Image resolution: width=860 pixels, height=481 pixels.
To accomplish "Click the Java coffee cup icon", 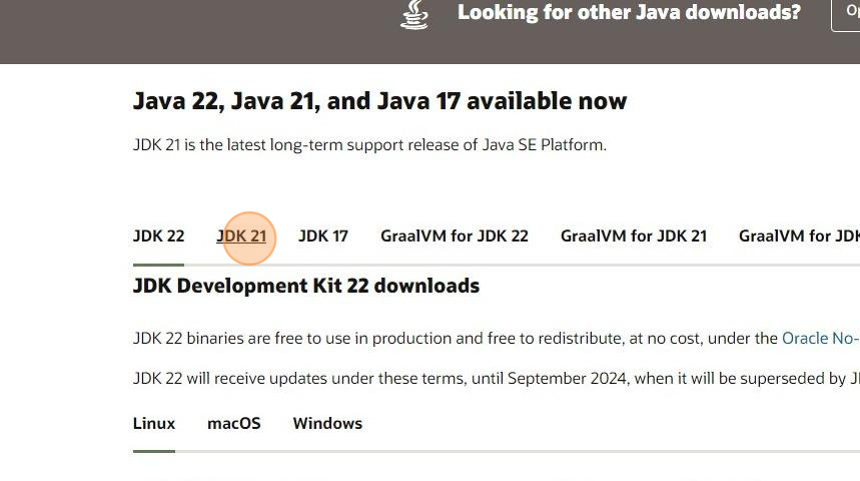I will pyautogui.click(x=414, y=14).
